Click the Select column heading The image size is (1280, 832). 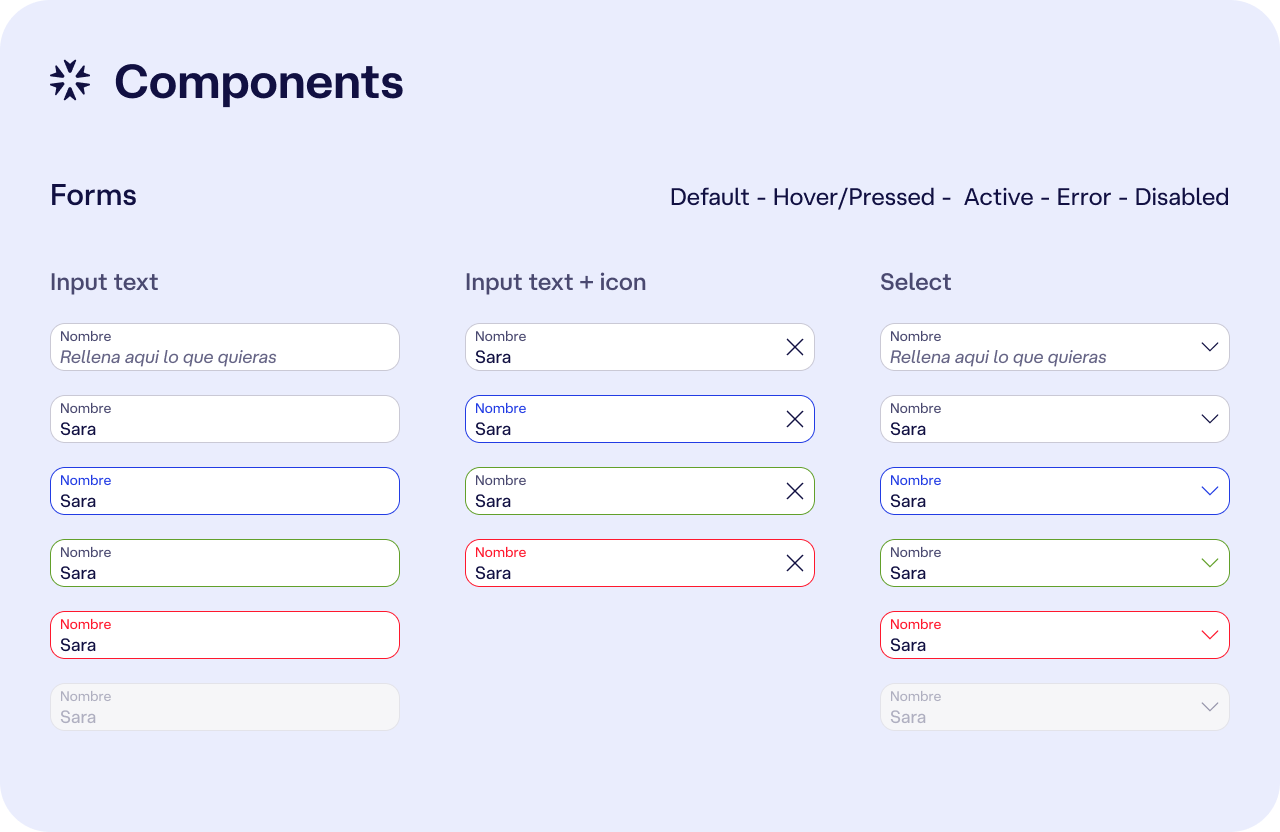(915, 282)
